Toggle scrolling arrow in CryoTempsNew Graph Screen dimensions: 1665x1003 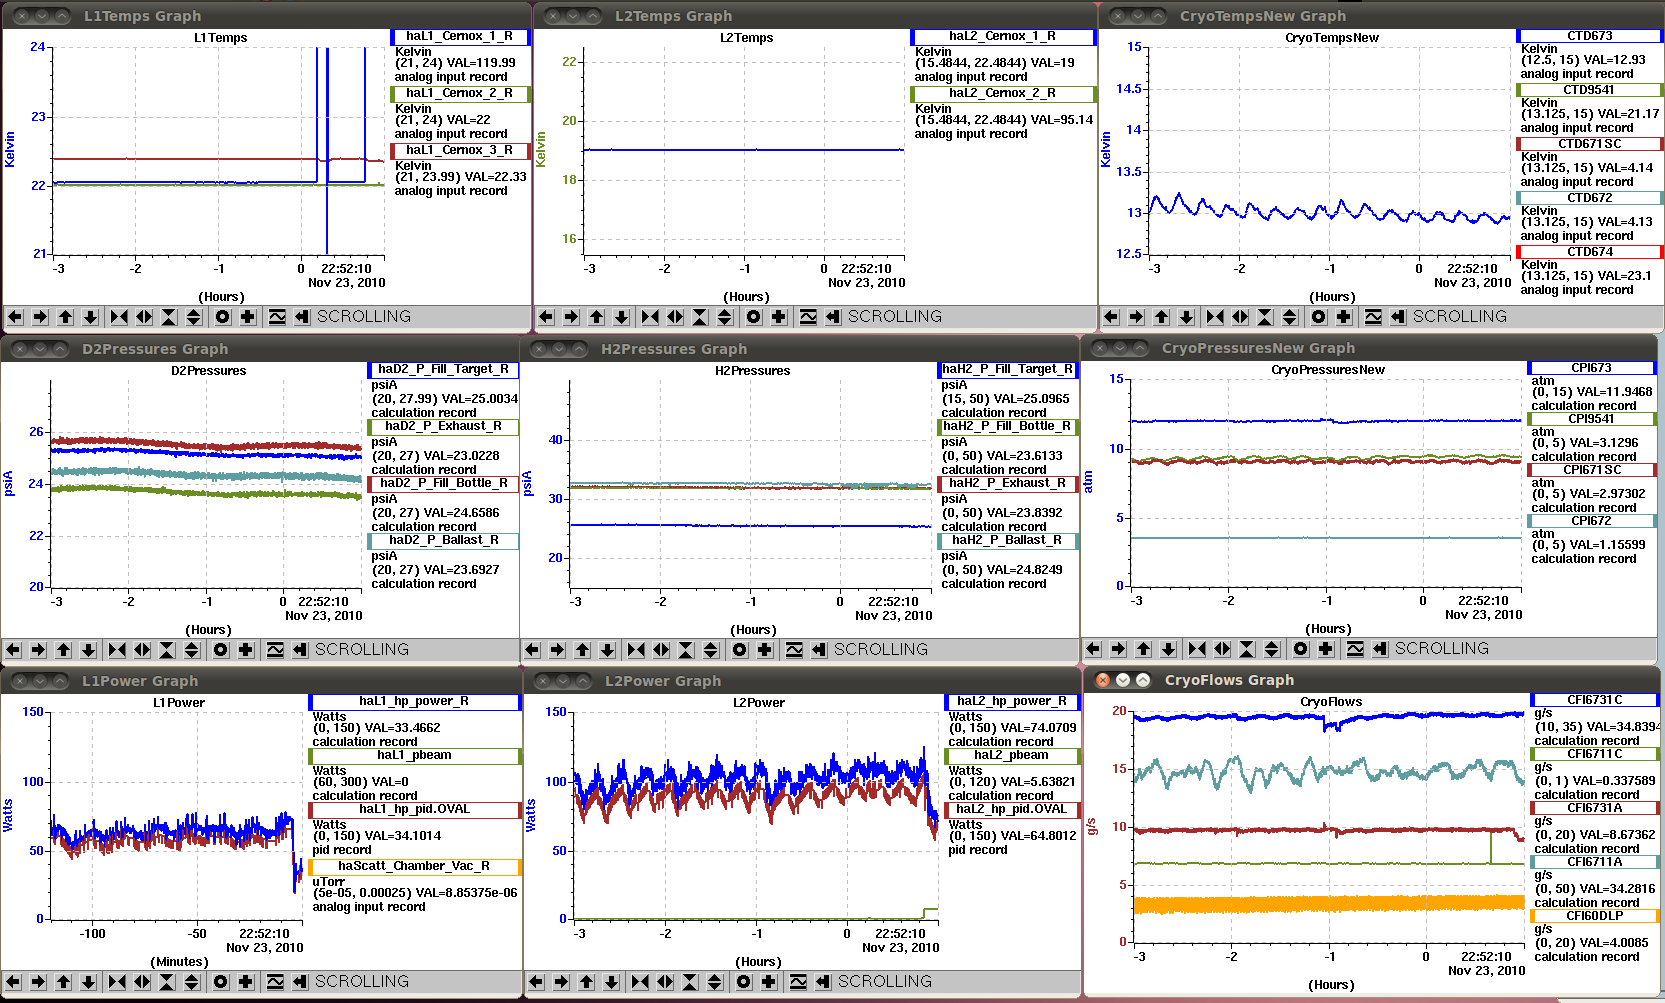click(x=1397, y=317)
